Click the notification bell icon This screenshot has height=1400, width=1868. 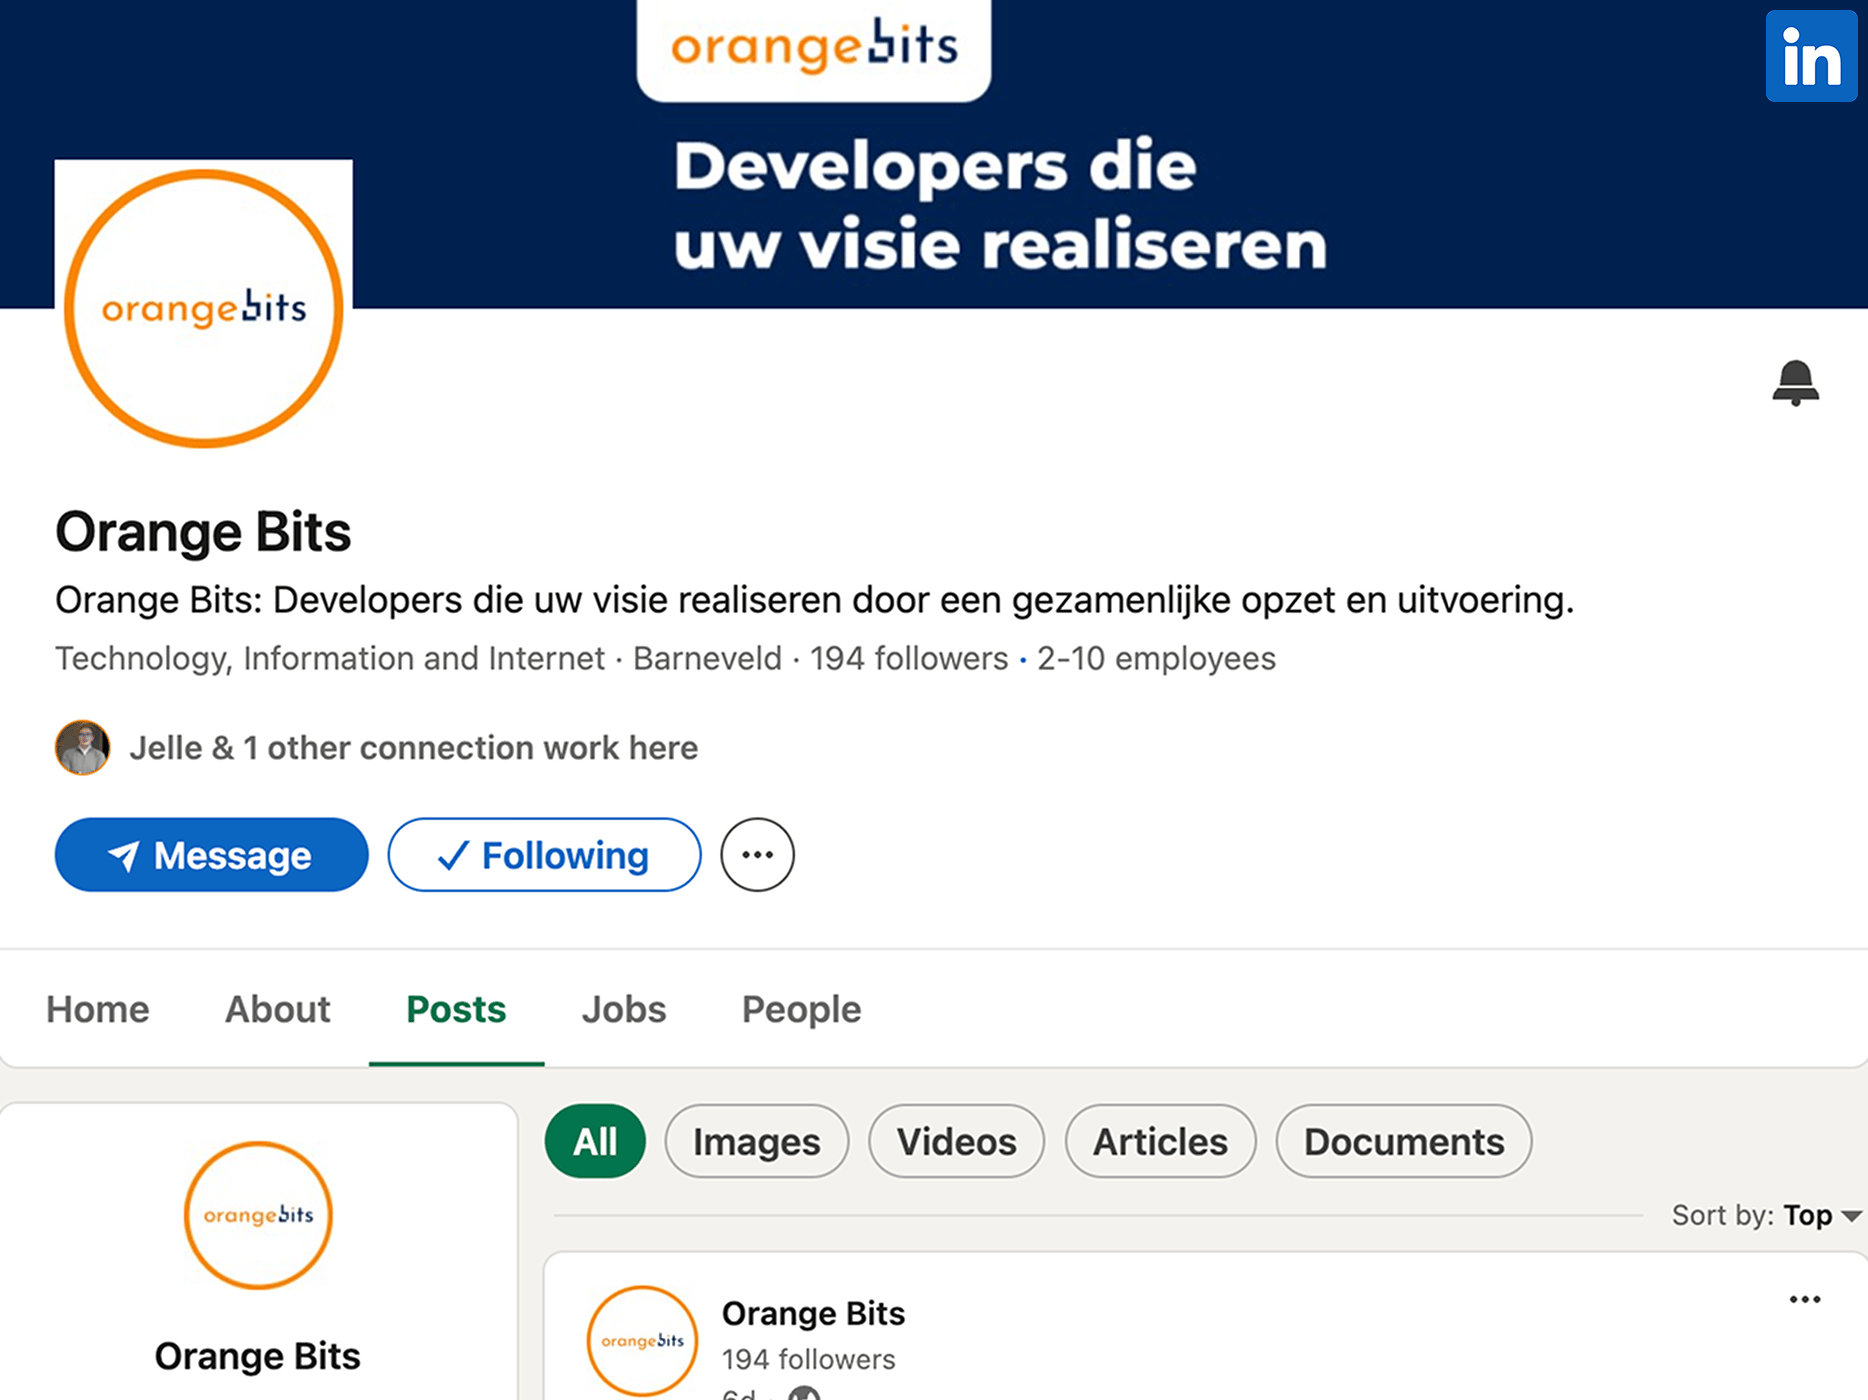[1796, 382]
